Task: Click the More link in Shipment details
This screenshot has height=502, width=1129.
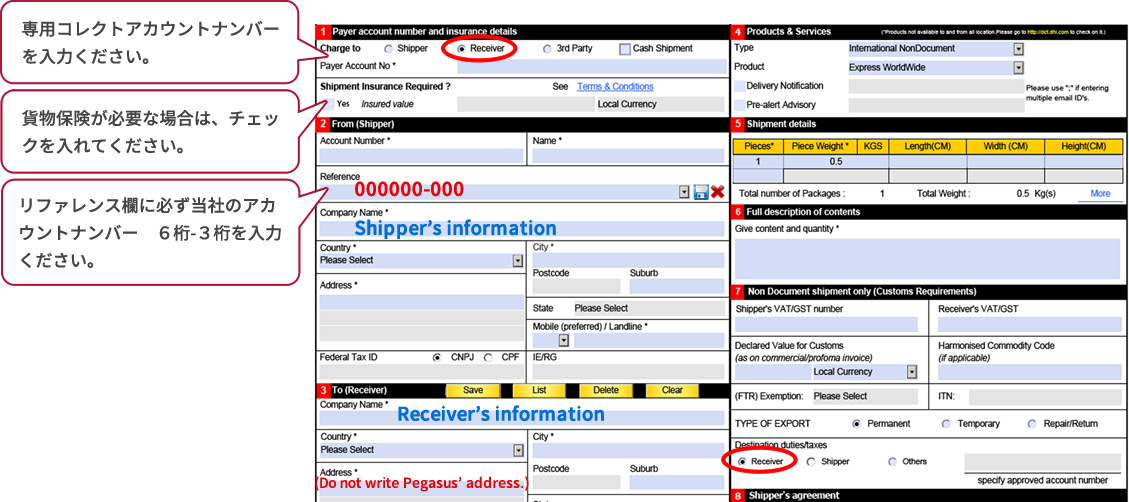Action: coord(1100,194)
